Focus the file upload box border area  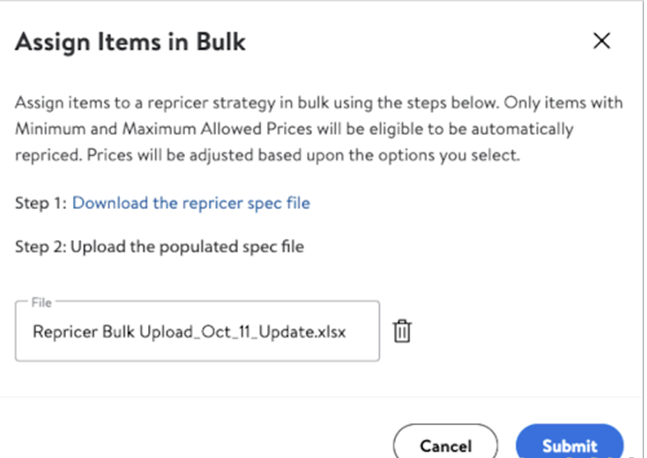tap(197, 331)
